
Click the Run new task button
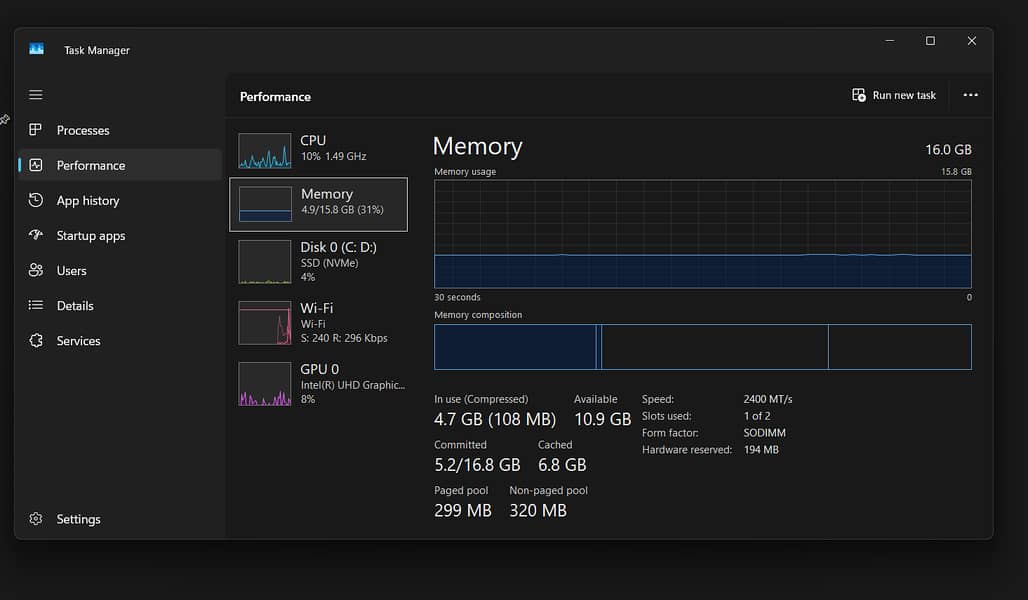click(894, 95)
